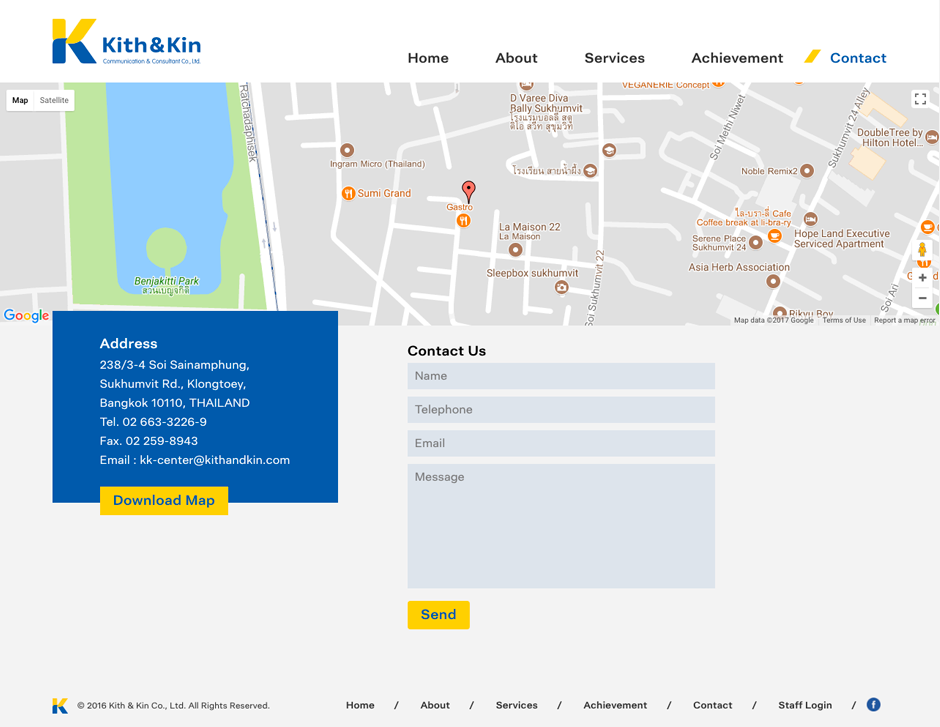Open About link in footer
Viewport: 940px width, 727px height.
click(x=435, y=705)
